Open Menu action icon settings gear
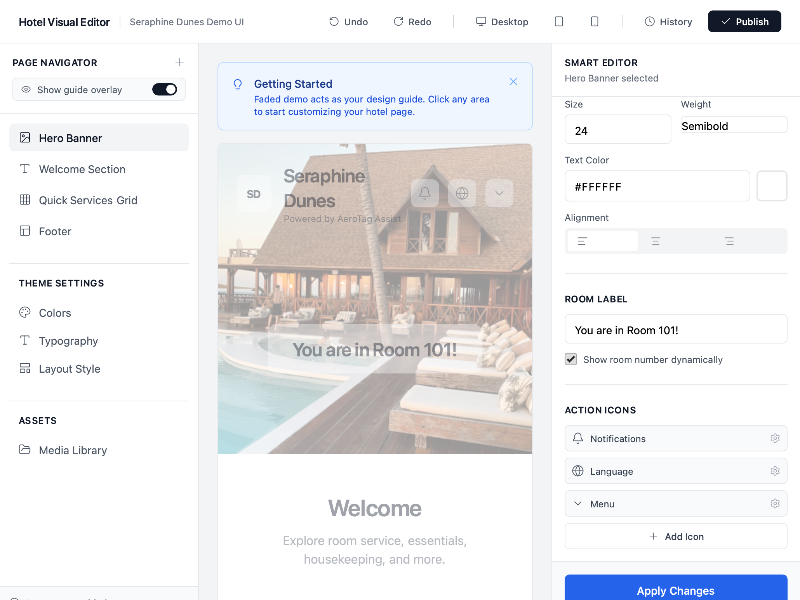Screen dimensions: 800x600 click(x=775, y=504)
